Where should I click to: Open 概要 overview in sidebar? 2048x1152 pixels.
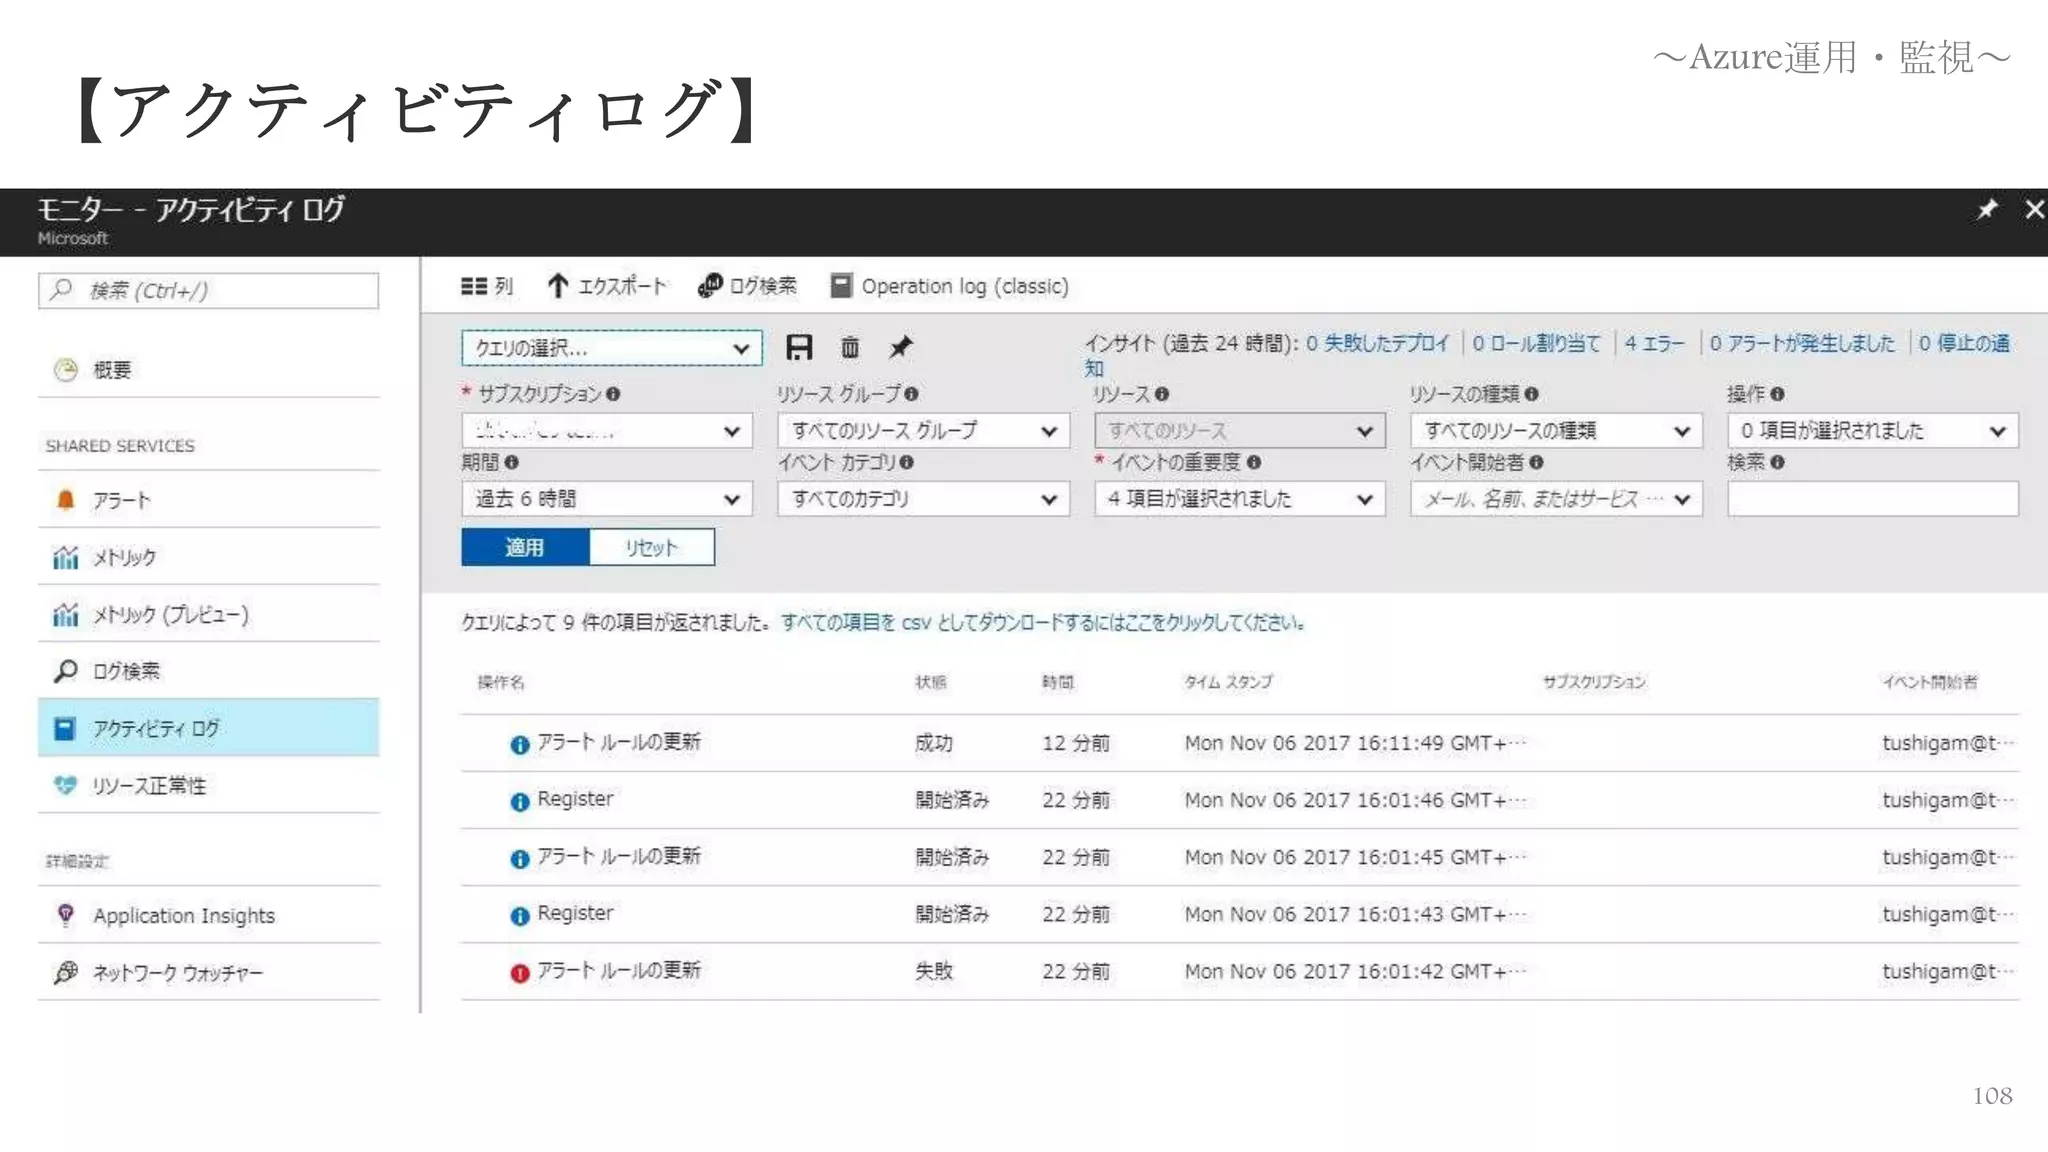208,370
